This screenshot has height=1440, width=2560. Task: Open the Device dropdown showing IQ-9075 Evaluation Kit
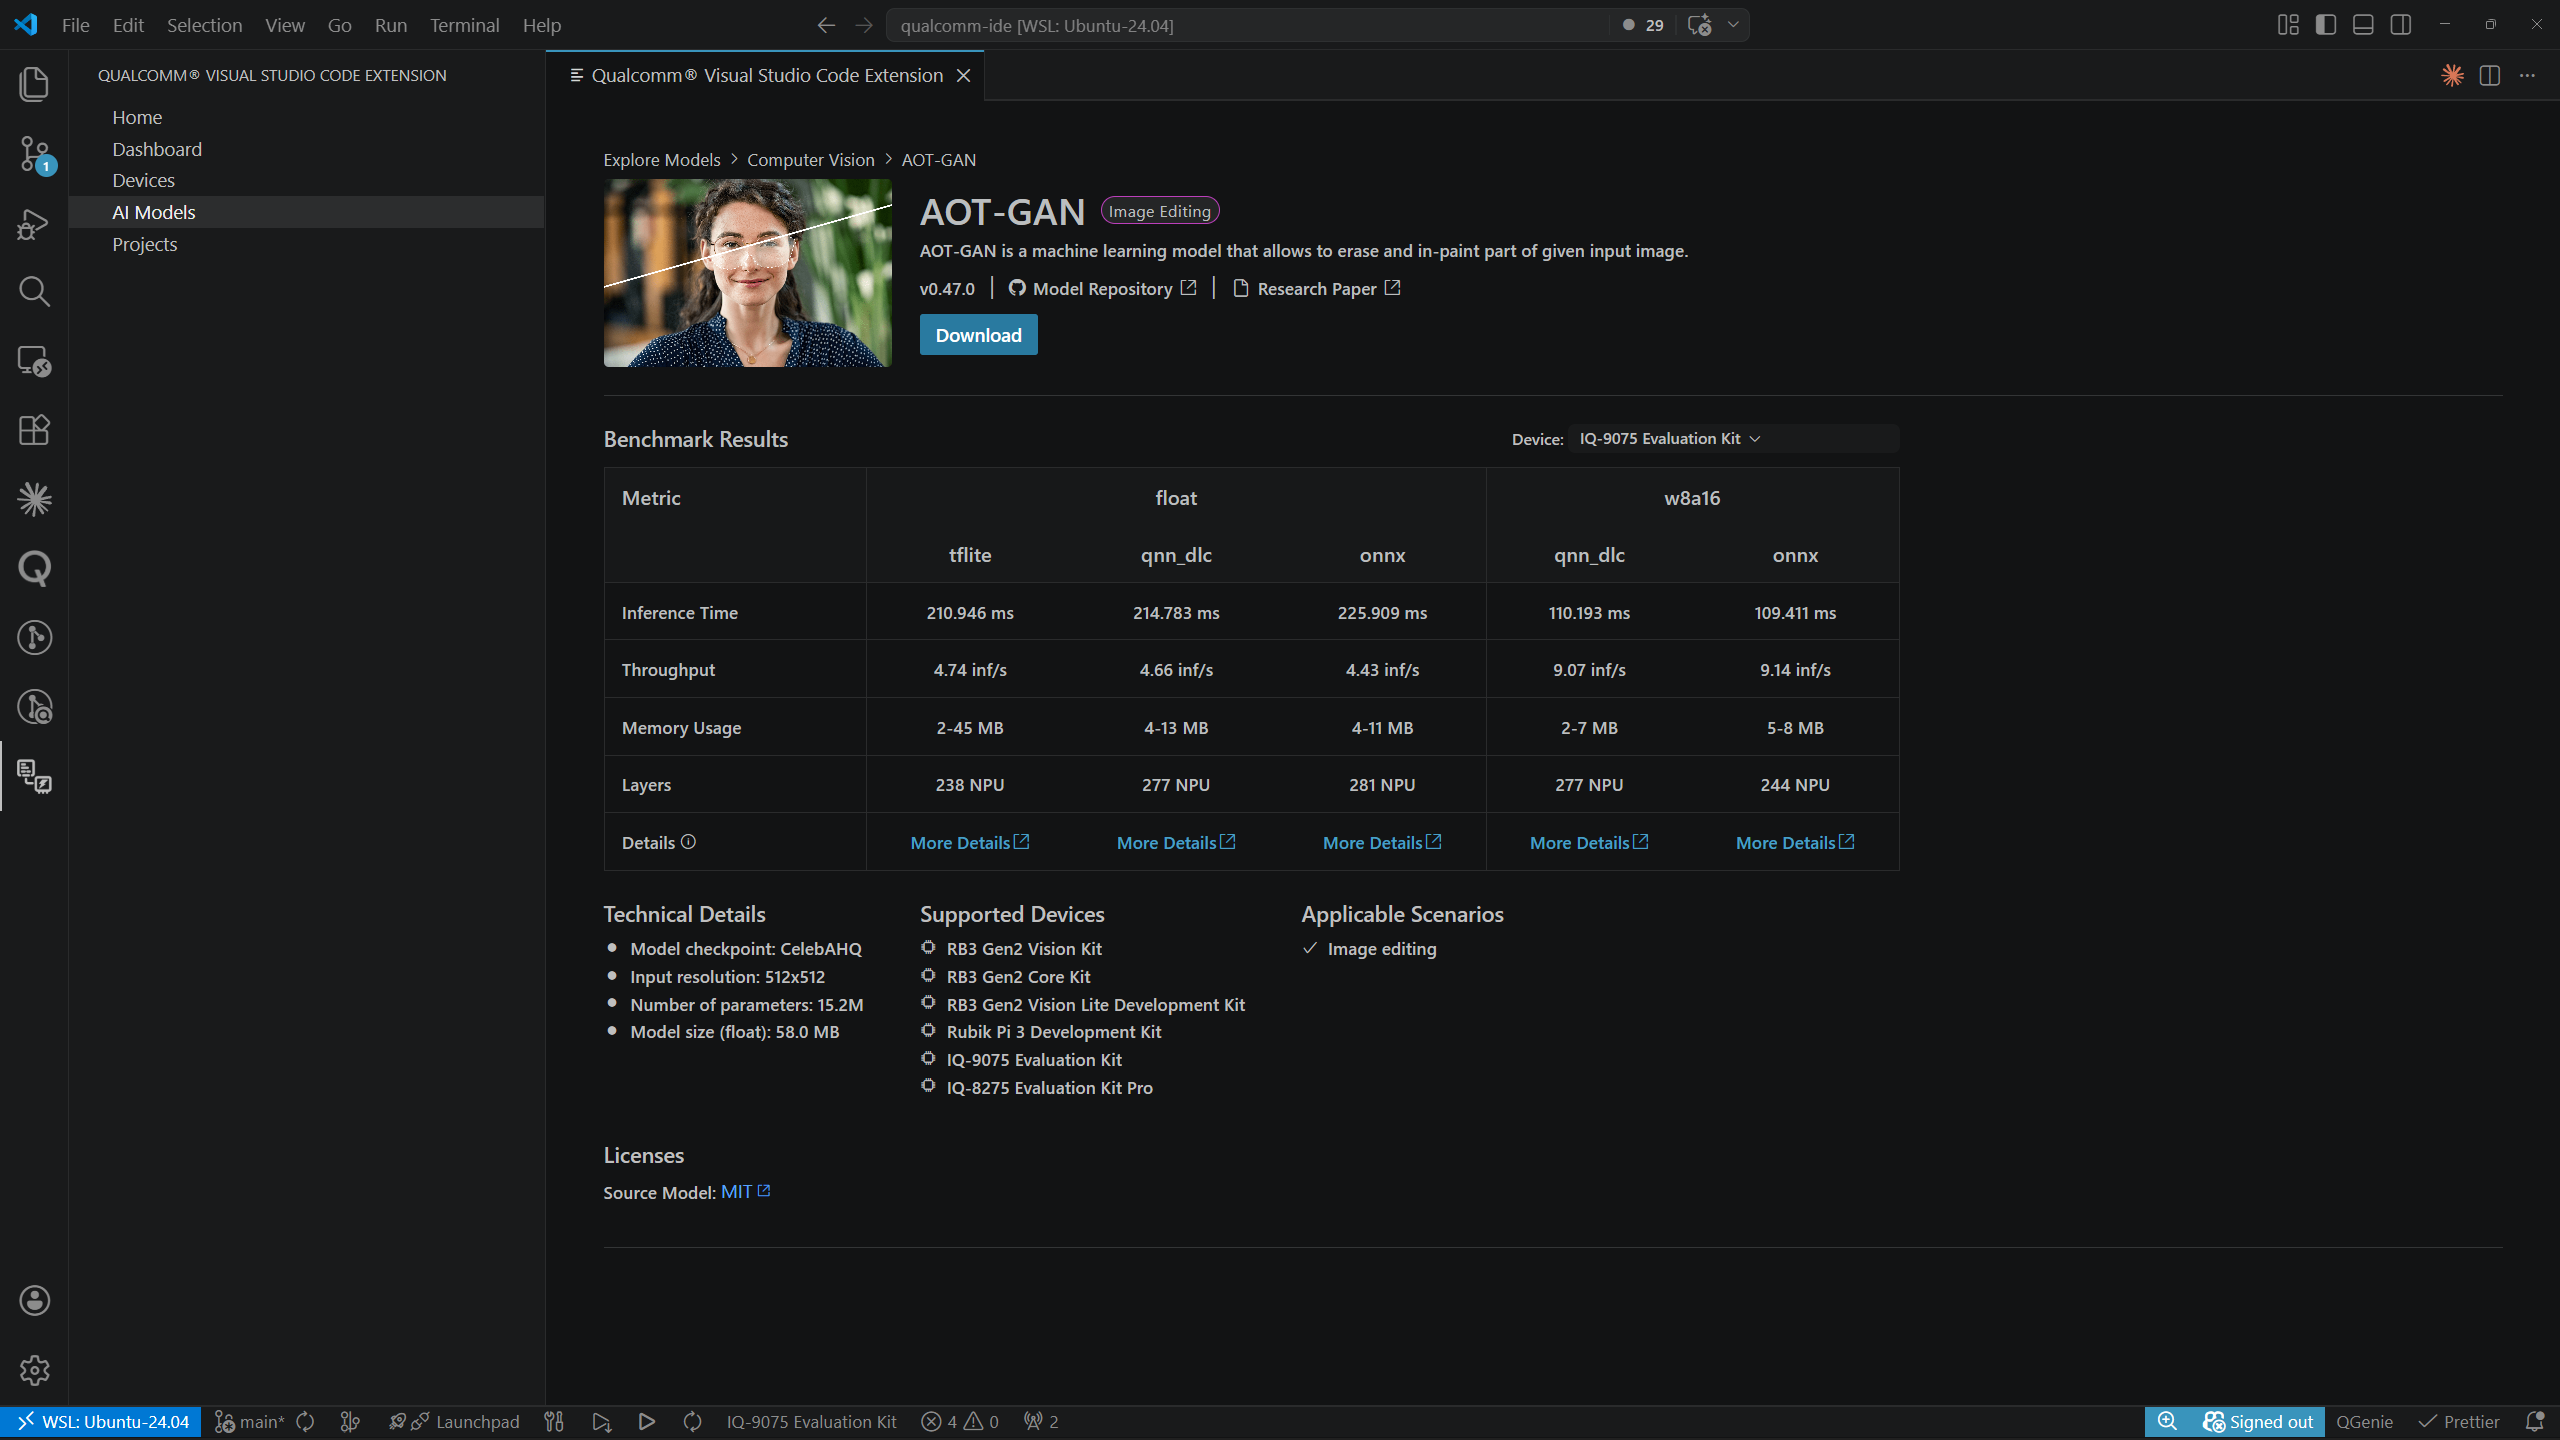coord(1733,439)
